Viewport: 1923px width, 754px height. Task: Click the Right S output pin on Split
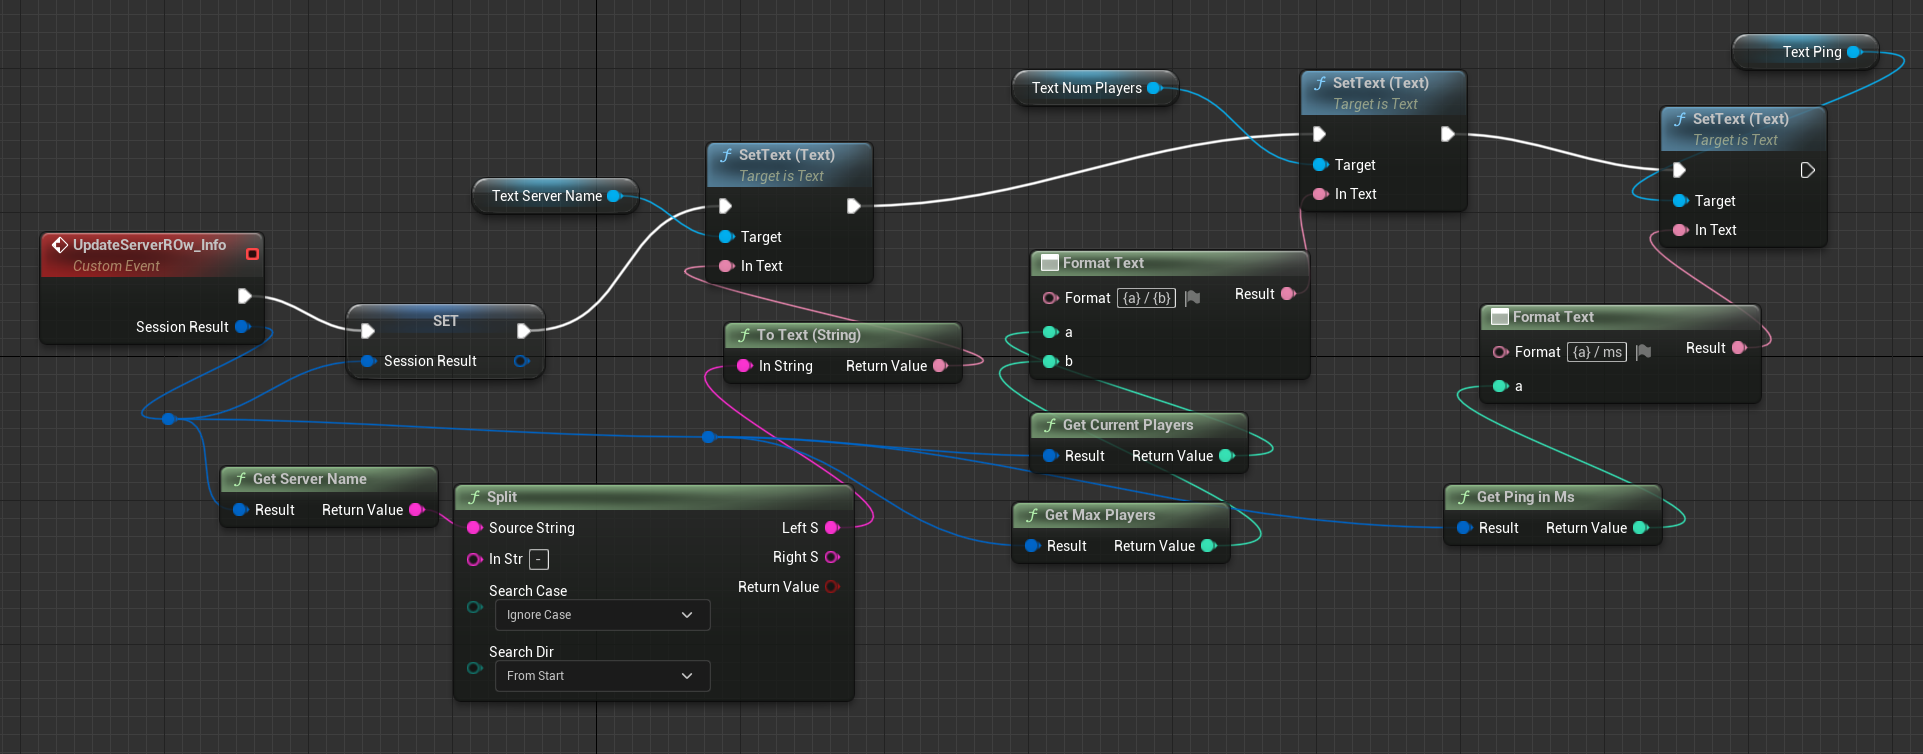pyautogui.click(x=832, y=557)
